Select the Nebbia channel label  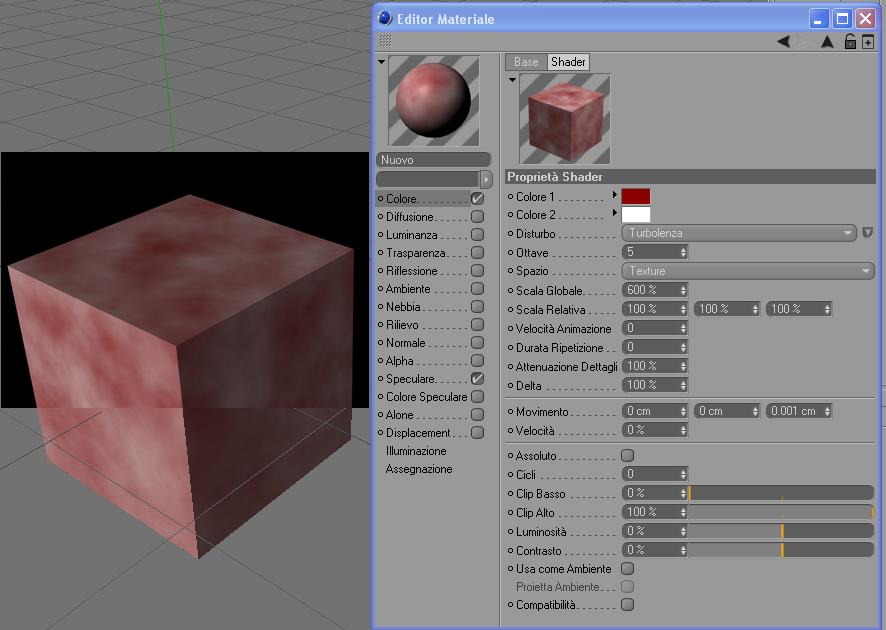coord(403,307)
